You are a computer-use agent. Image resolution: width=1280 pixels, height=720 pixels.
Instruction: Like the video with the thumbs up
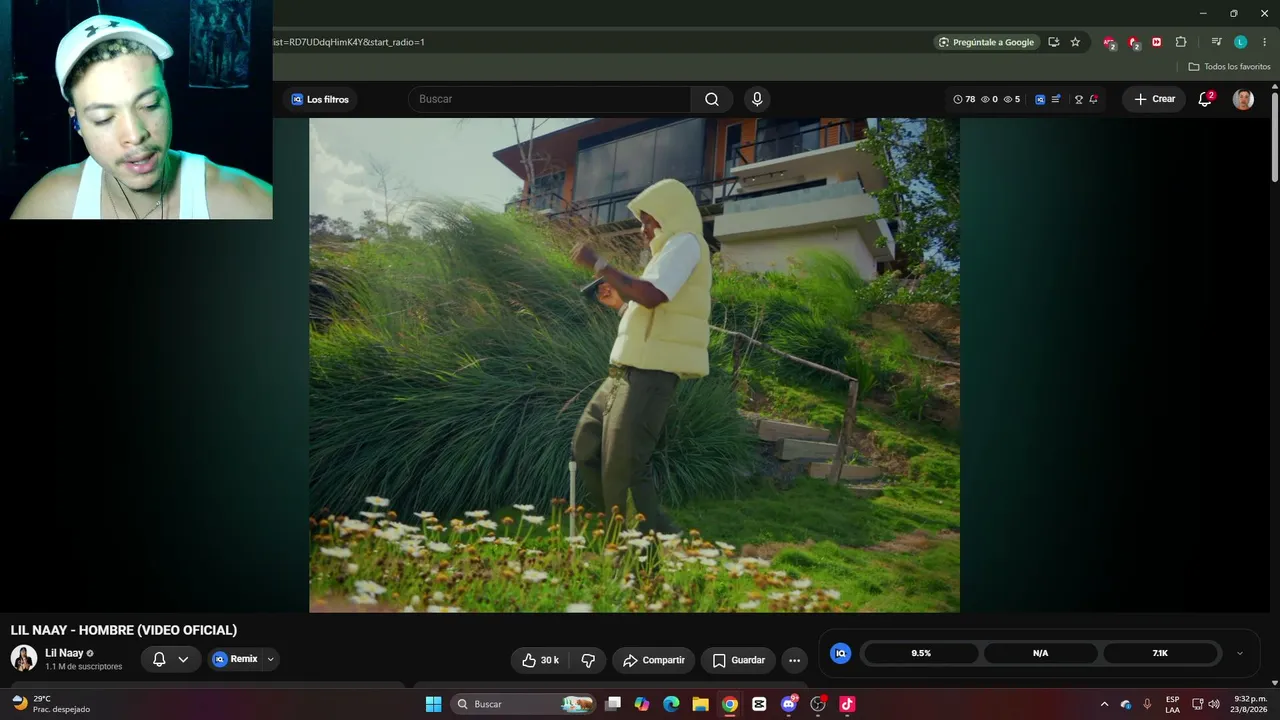point(540,660)
